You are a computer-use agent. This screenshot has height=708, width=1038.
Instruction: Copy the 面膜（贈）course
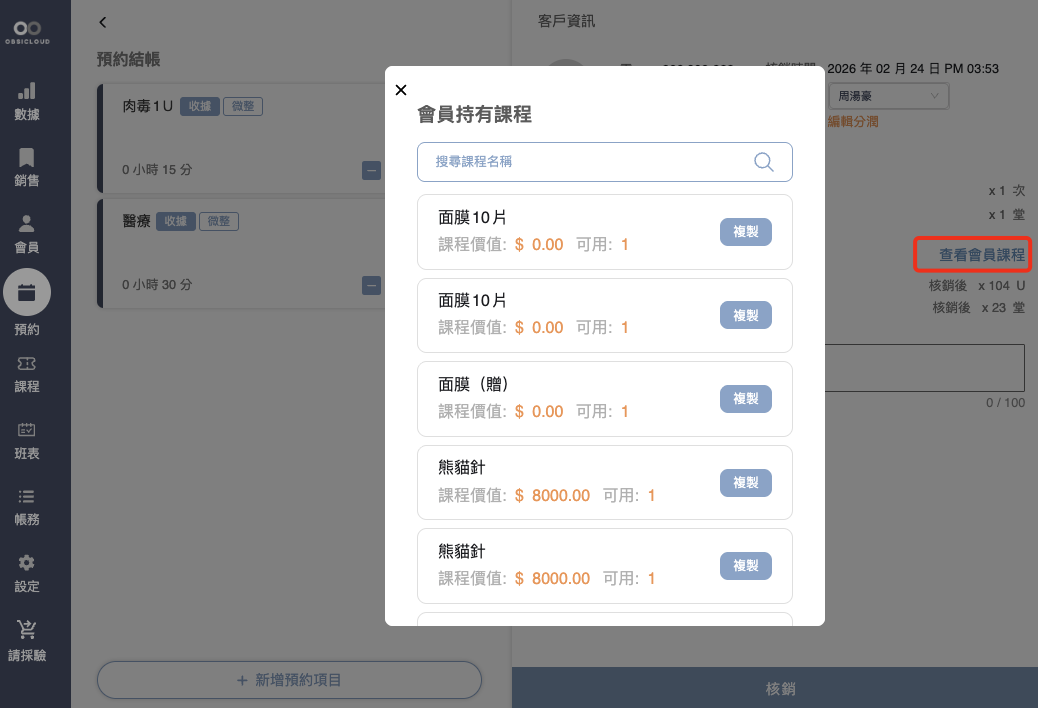point(745,399)
